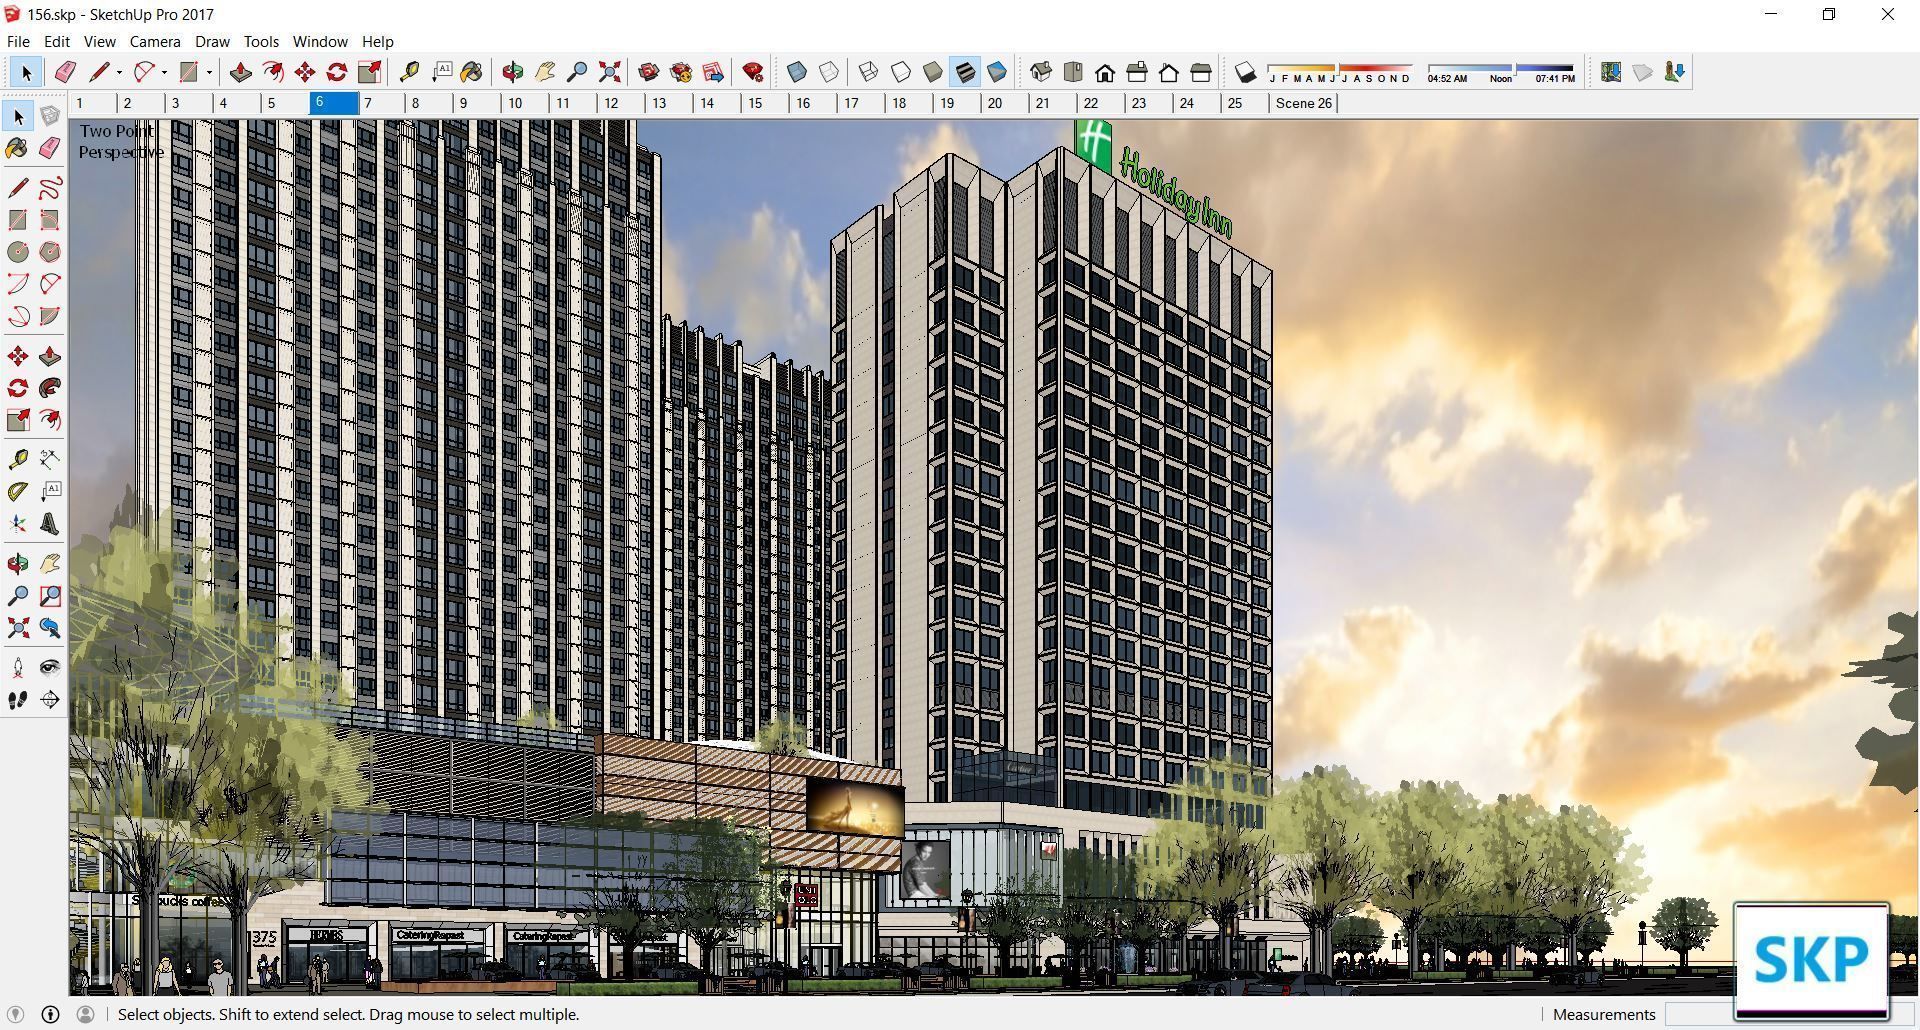Viewport: 1920px width, 1030px height.
Task: Switch to Back view
Action: click(x=1169, y=72)
